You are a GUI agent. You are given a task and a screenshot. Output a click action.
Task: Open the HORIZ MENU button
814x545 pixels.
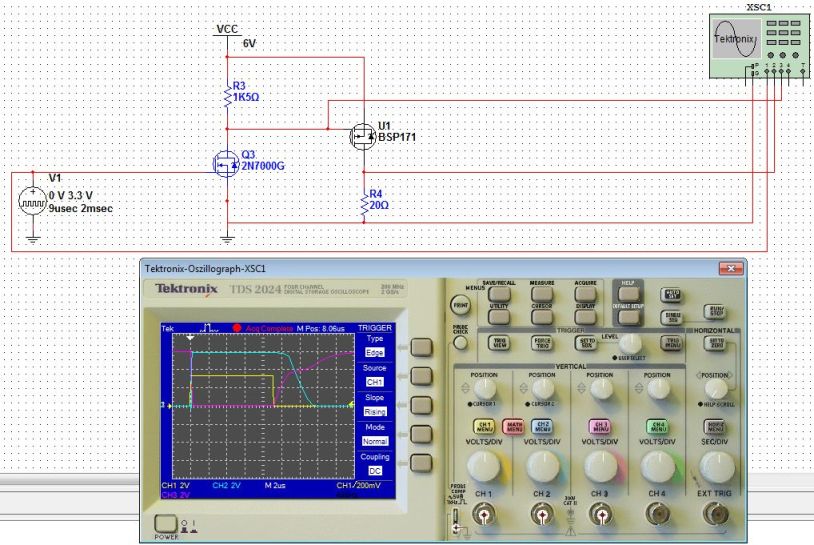pyautogui.click(x=715, y=427)
